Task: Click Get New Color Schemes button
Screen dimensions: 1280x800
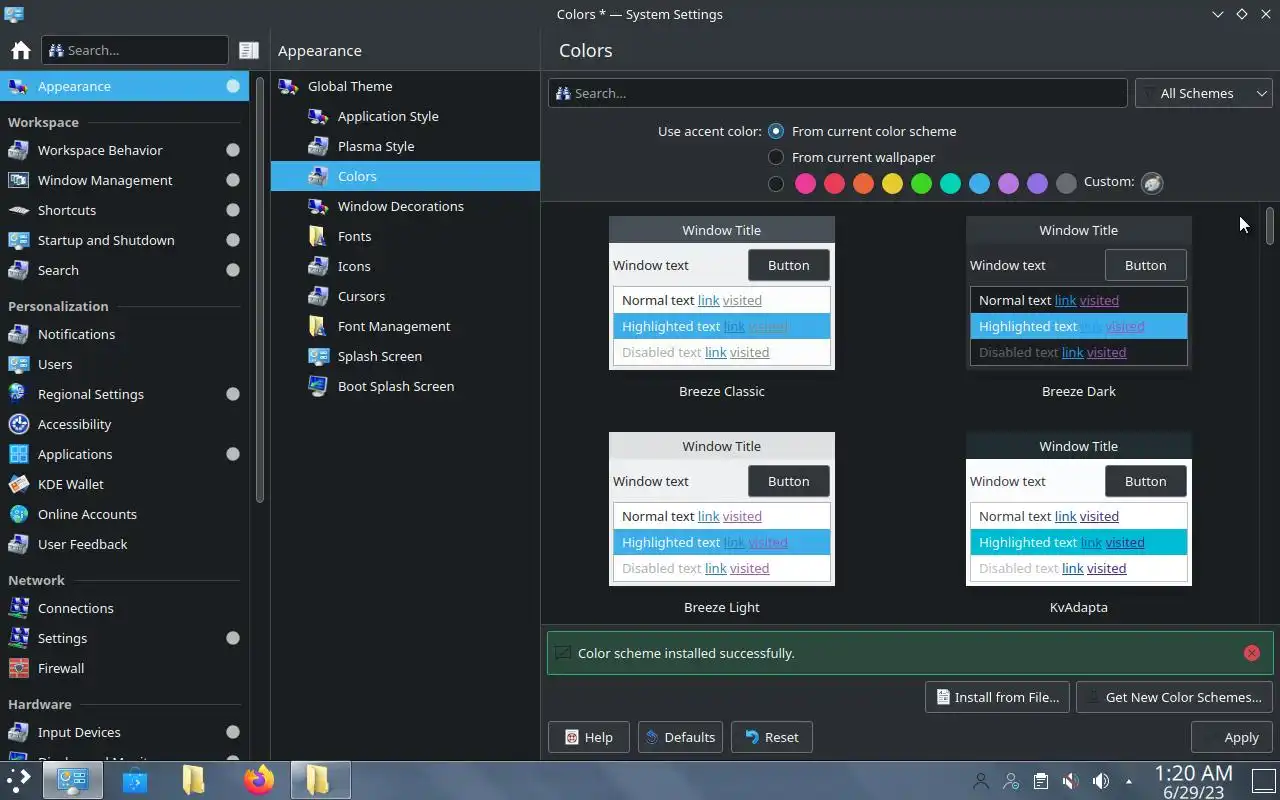Action: [x=1174, y=697]
